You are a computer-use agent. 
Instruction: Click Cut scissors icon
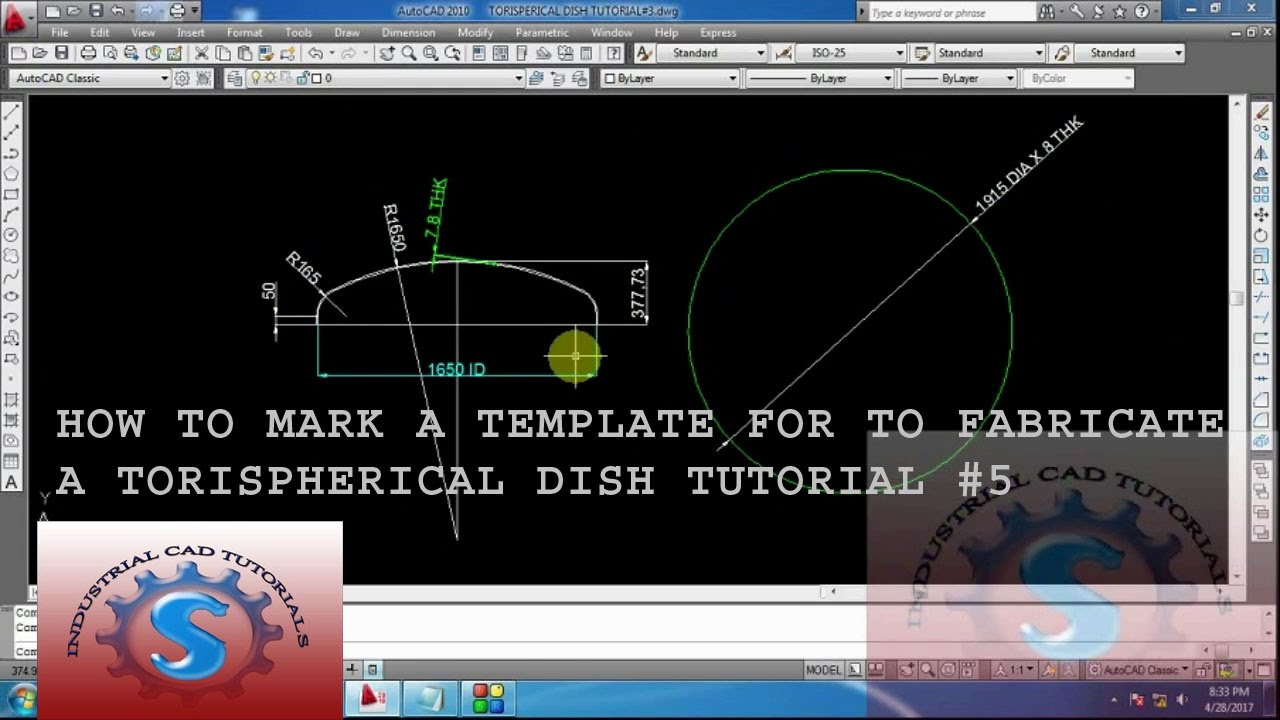(x=201, y=53)
